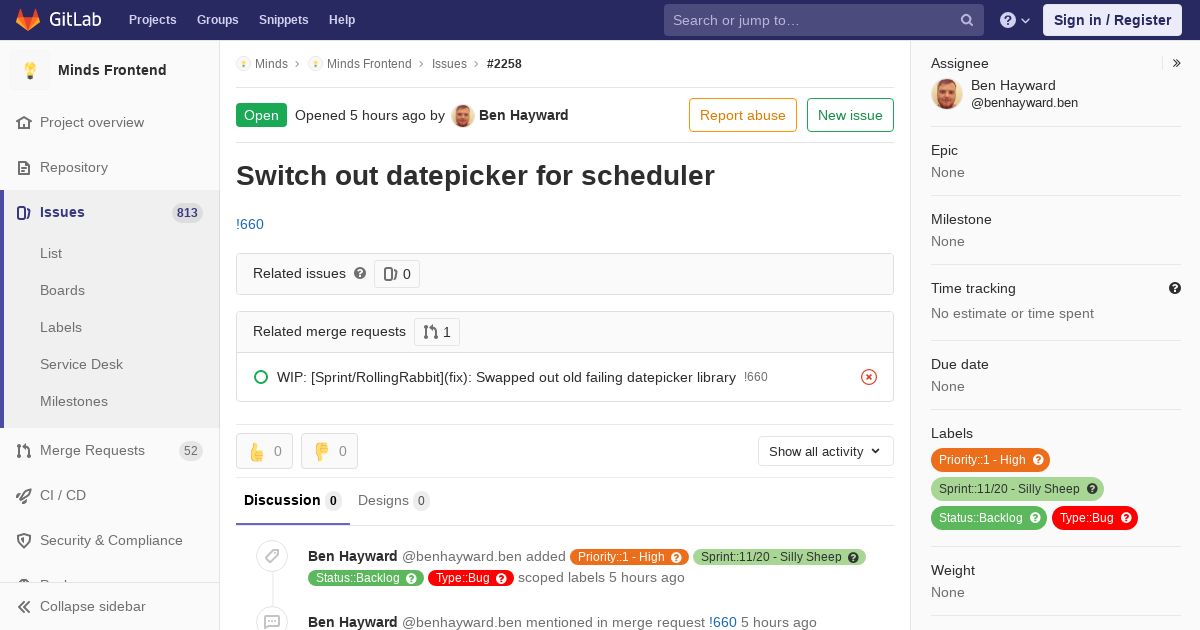This screenshot has height=630, width=1200.
Task: Click the Repository file icon in sidebar
Action: [x=24, y=168]
